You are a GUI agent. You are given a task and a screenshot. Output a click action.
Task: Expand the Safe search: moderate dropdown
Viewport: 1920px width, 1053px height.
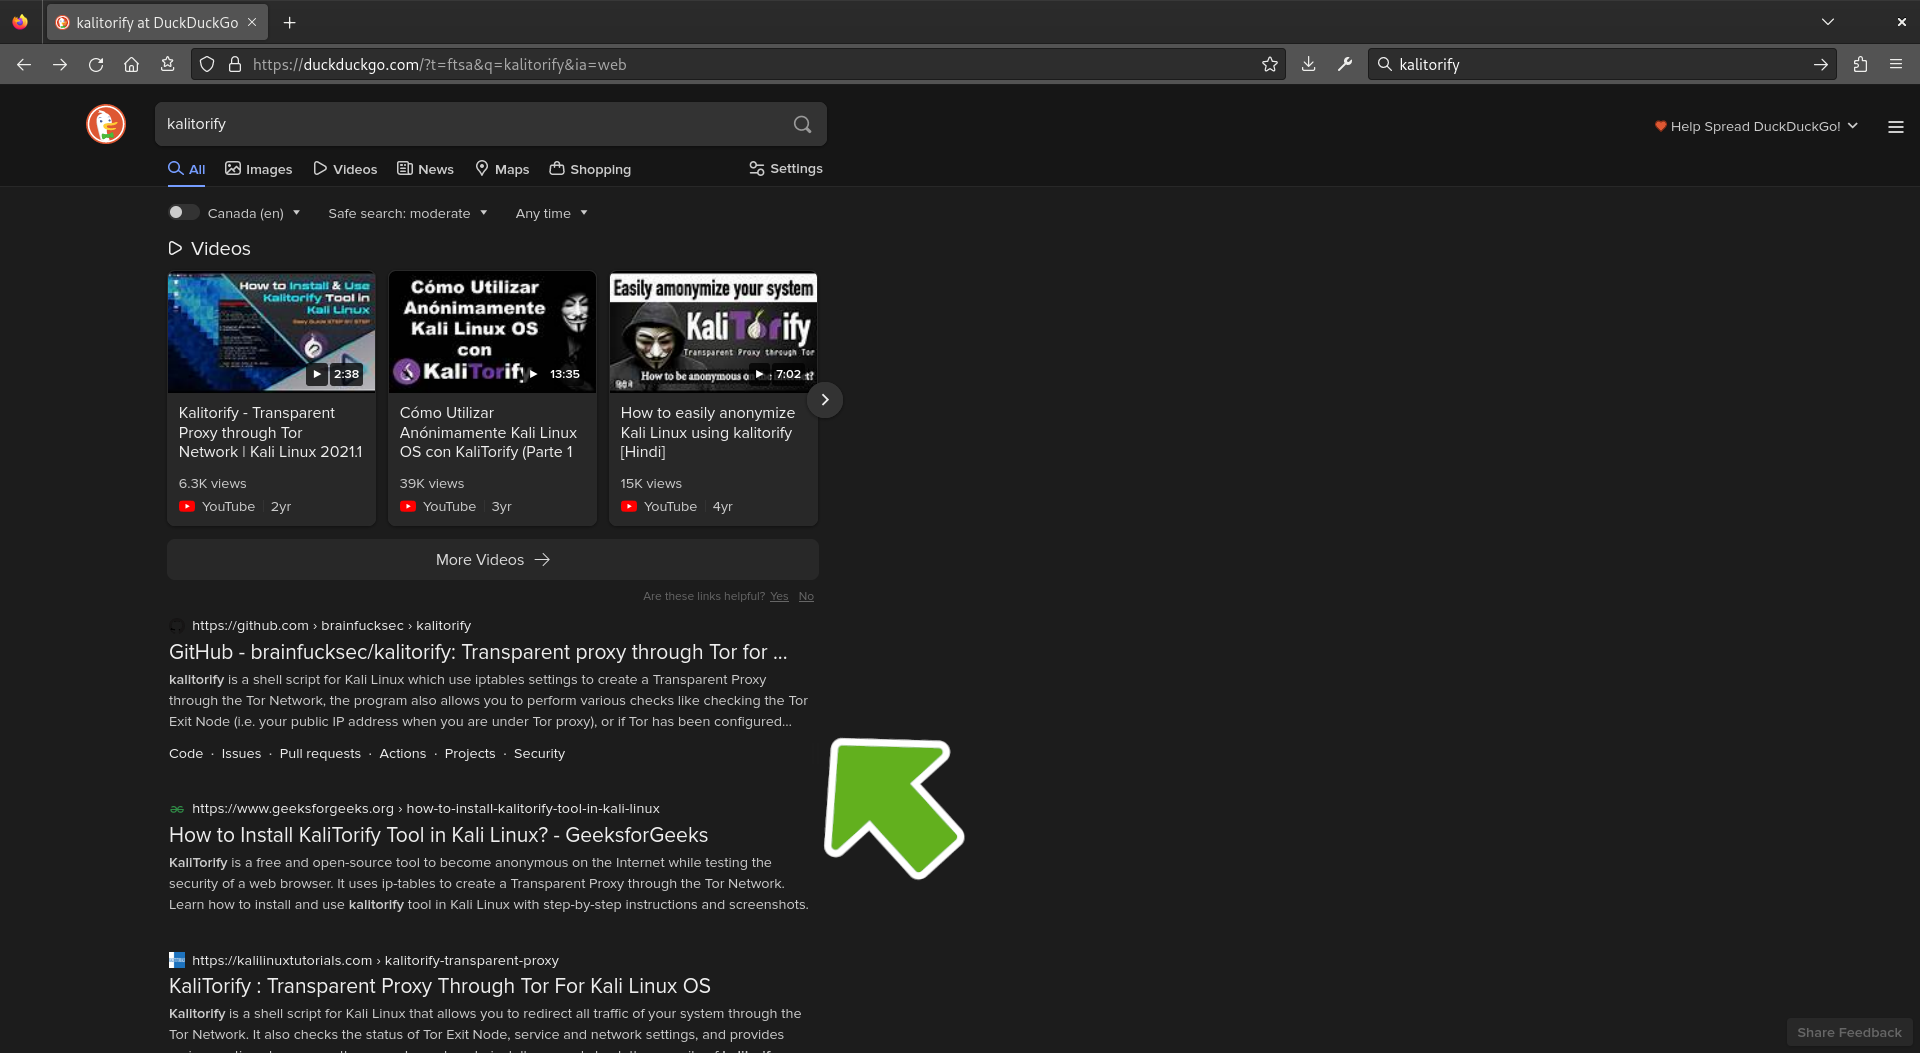(x=407, y=213)
